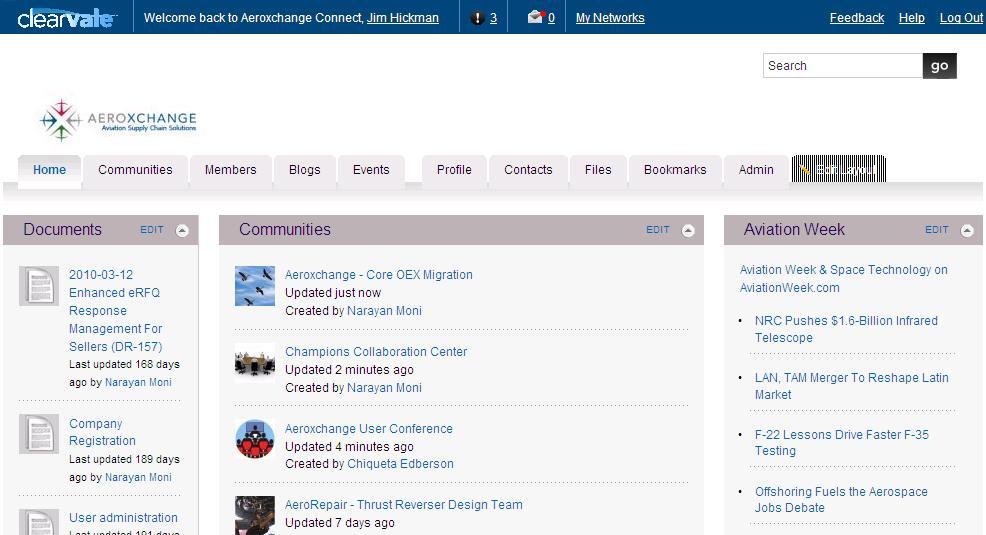Switch to the Profile tab
The image size is (986, 535).
[x=454, y=170]
